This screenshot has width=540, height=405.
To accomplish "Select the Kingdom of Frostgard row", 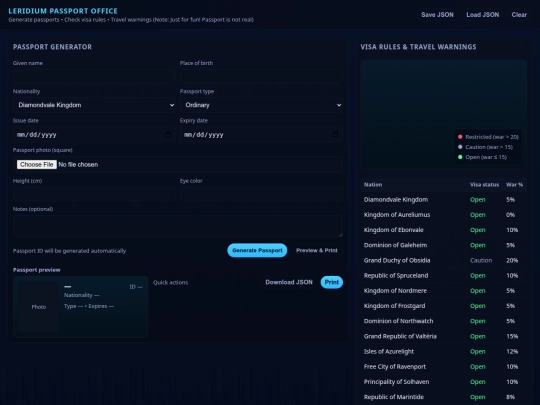I will point(444,306).
